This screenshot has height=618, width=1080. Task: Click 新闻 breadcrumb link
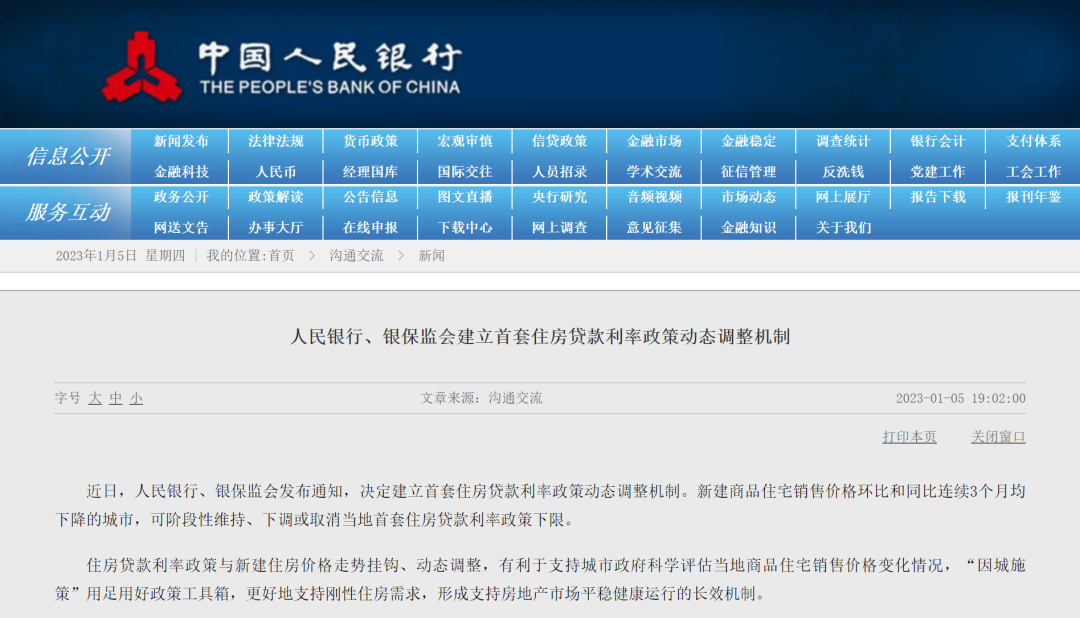[431, 256]
